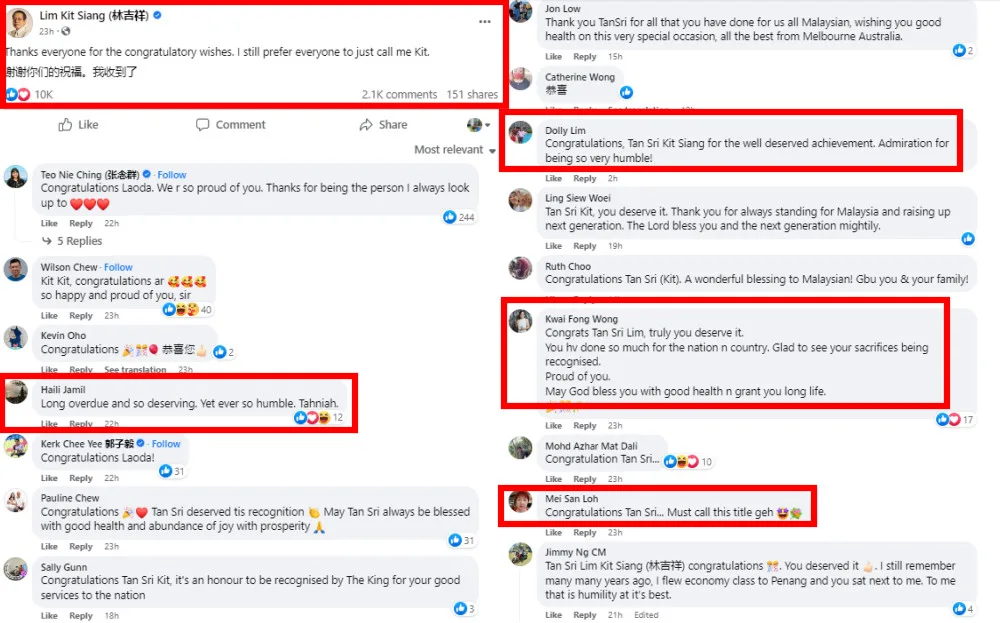Open the profile switcher dropdown beside Share
Image resolution: width=1000 pixels, height=623 pixels.
click(x=479, y=125)
